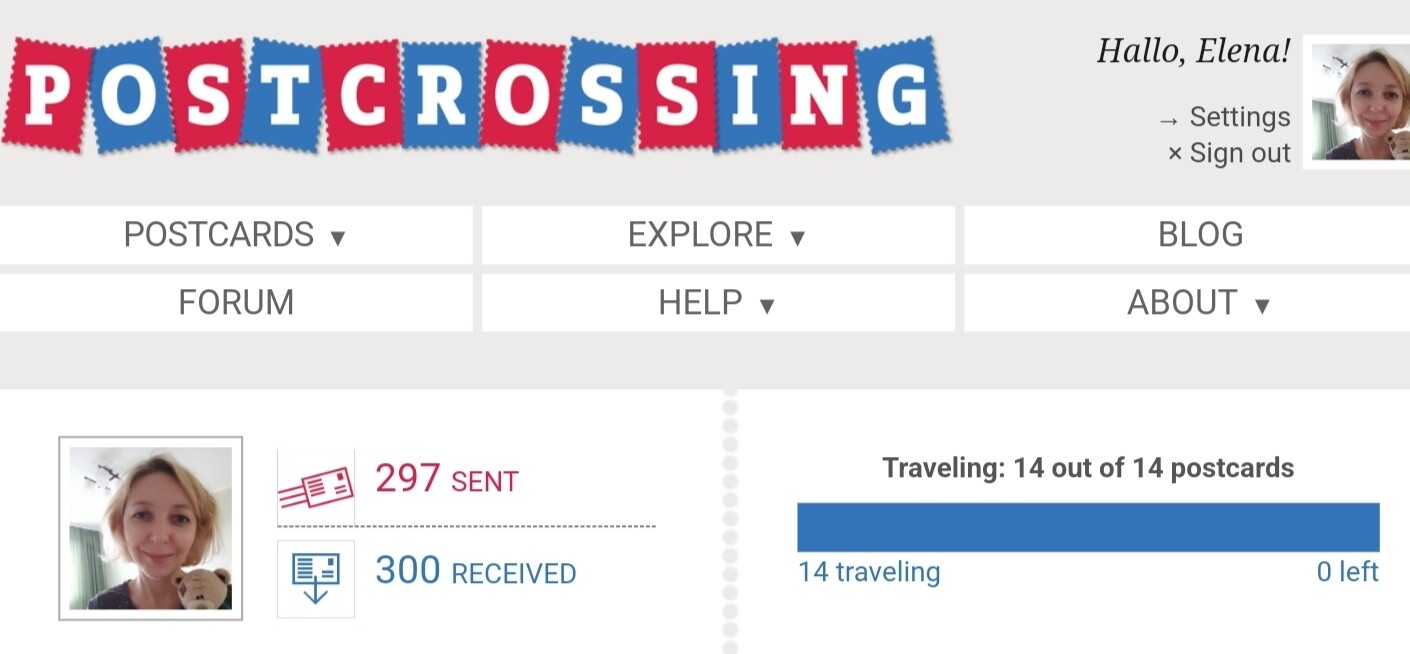
Task: Expand the ABOUT dropdown menu
Action: click(x=1187, y=303)
